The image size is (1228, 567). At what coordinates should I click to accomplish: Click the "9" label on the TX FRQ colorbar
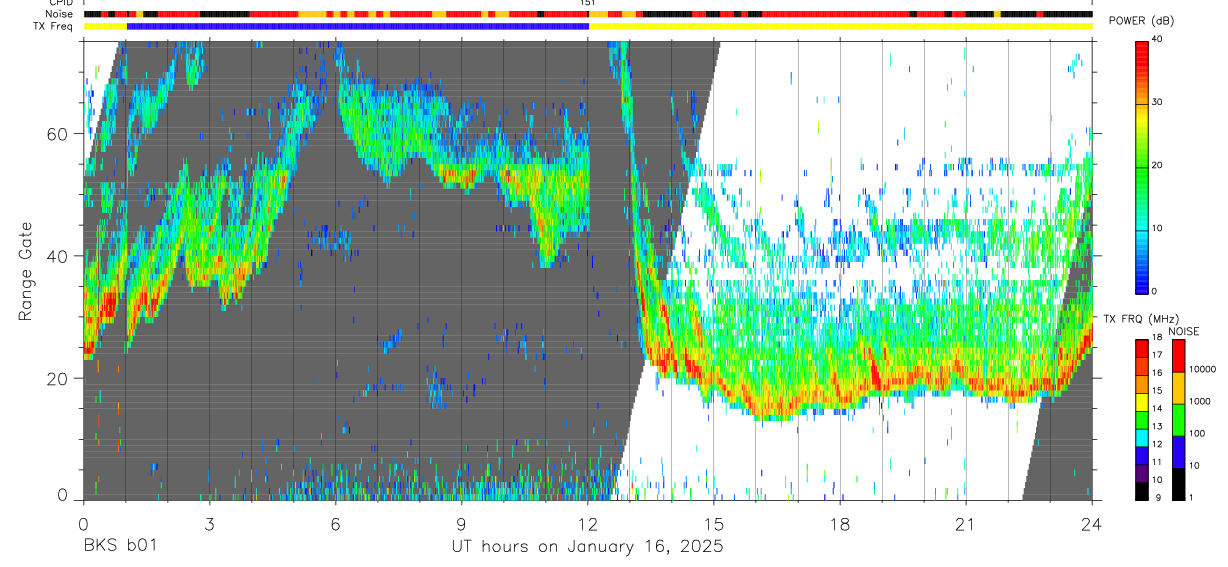pyautogui.click(x=1158, y=498)
